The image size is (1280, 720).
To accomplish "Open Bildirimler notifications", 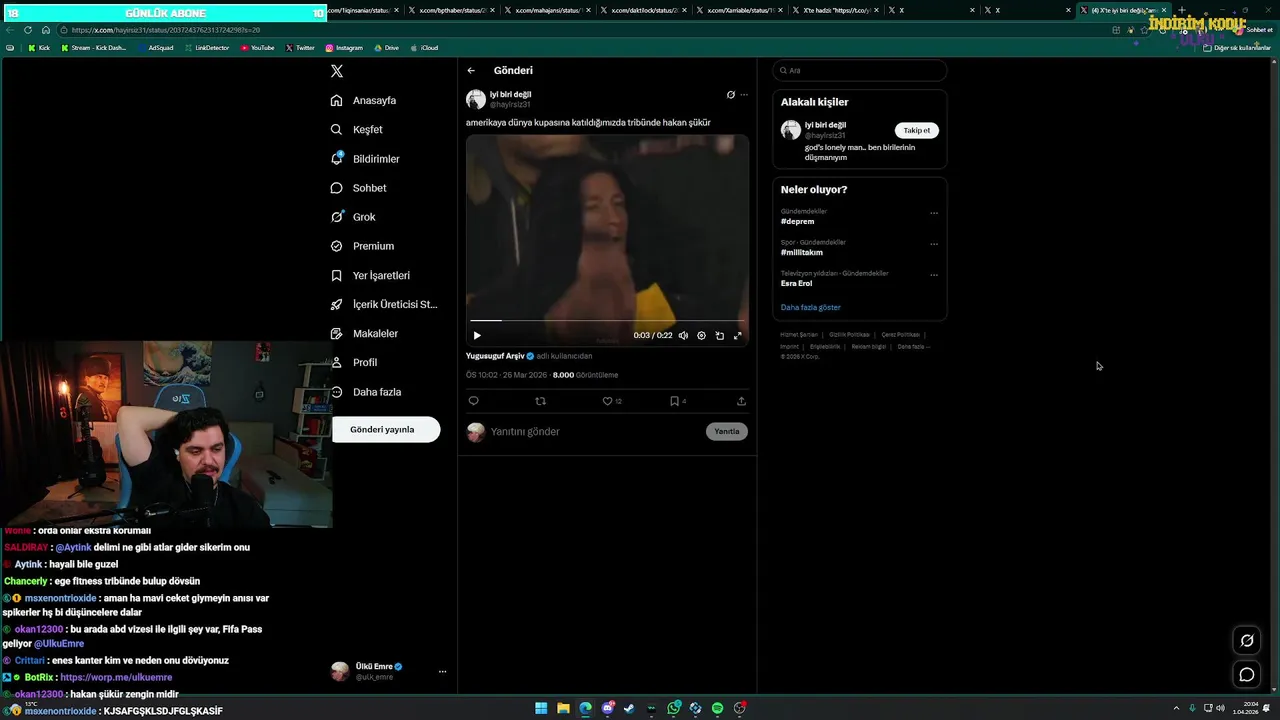I will [365, 159].
